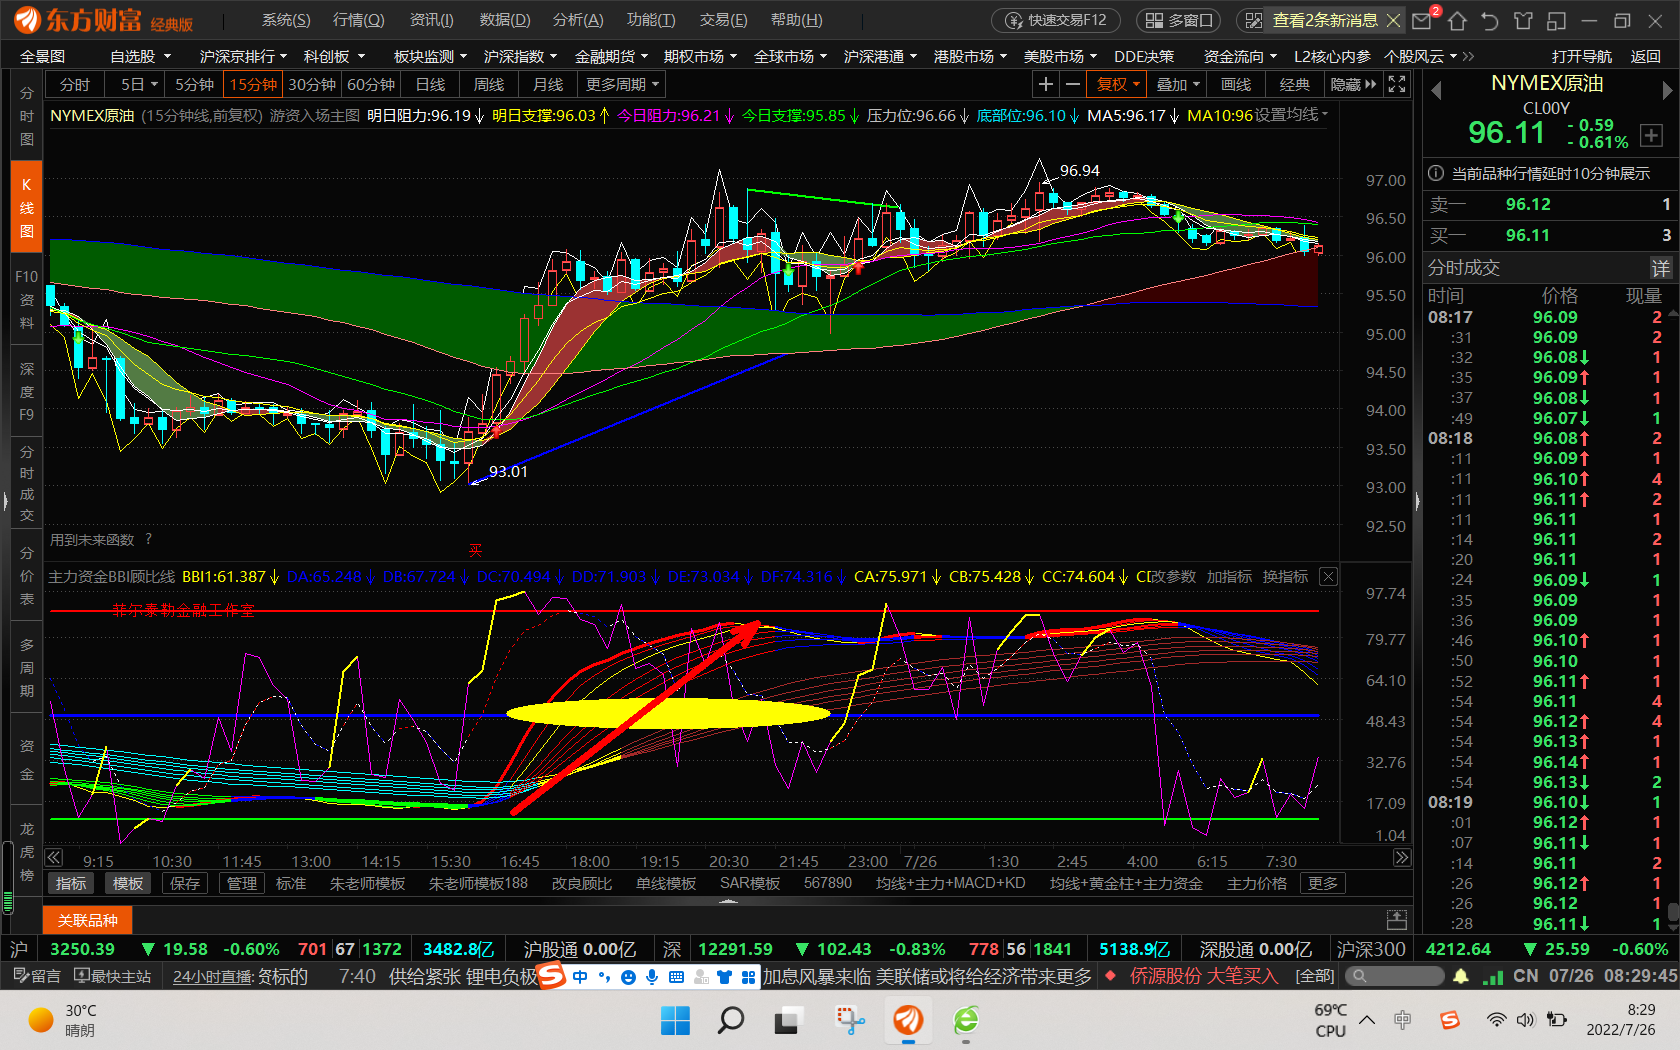Screen dimensions: 1680x1050
Task: Click the delayed-quote info icon
Action: click(1436, 173)
